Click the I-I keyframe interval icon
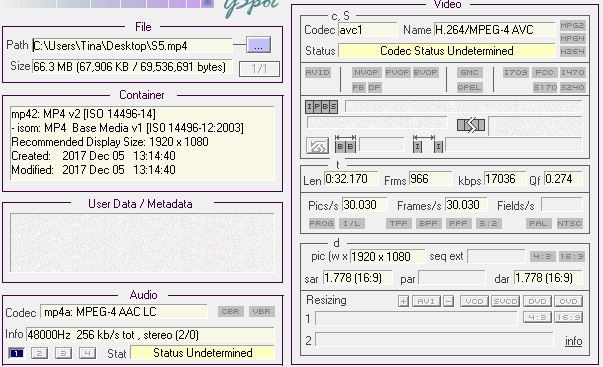The height and width of the screenshot is (367, 603). point(428,144)
